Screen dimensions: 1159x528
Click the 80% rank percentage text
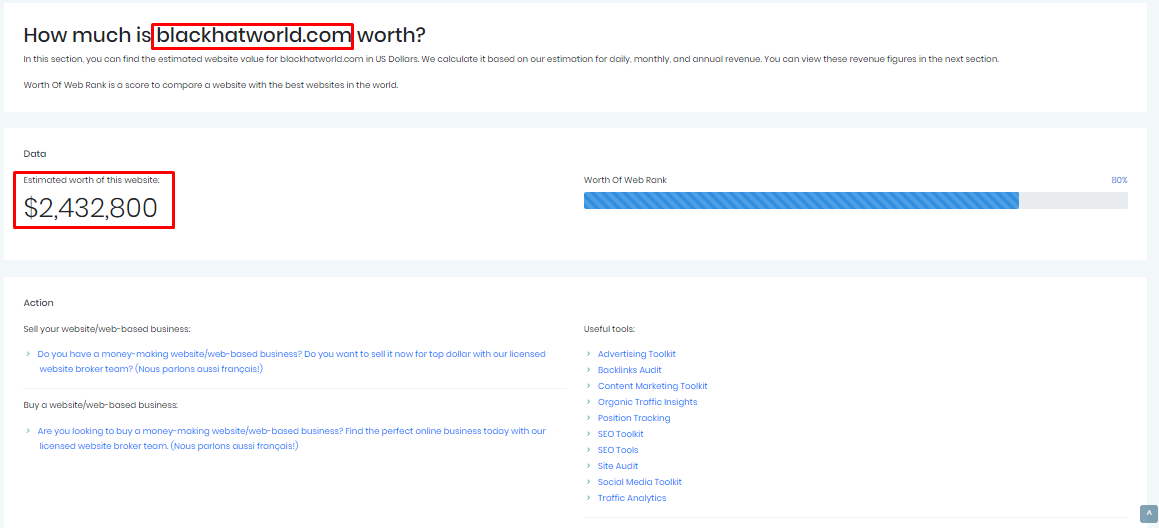click(x=1119, y=180)
